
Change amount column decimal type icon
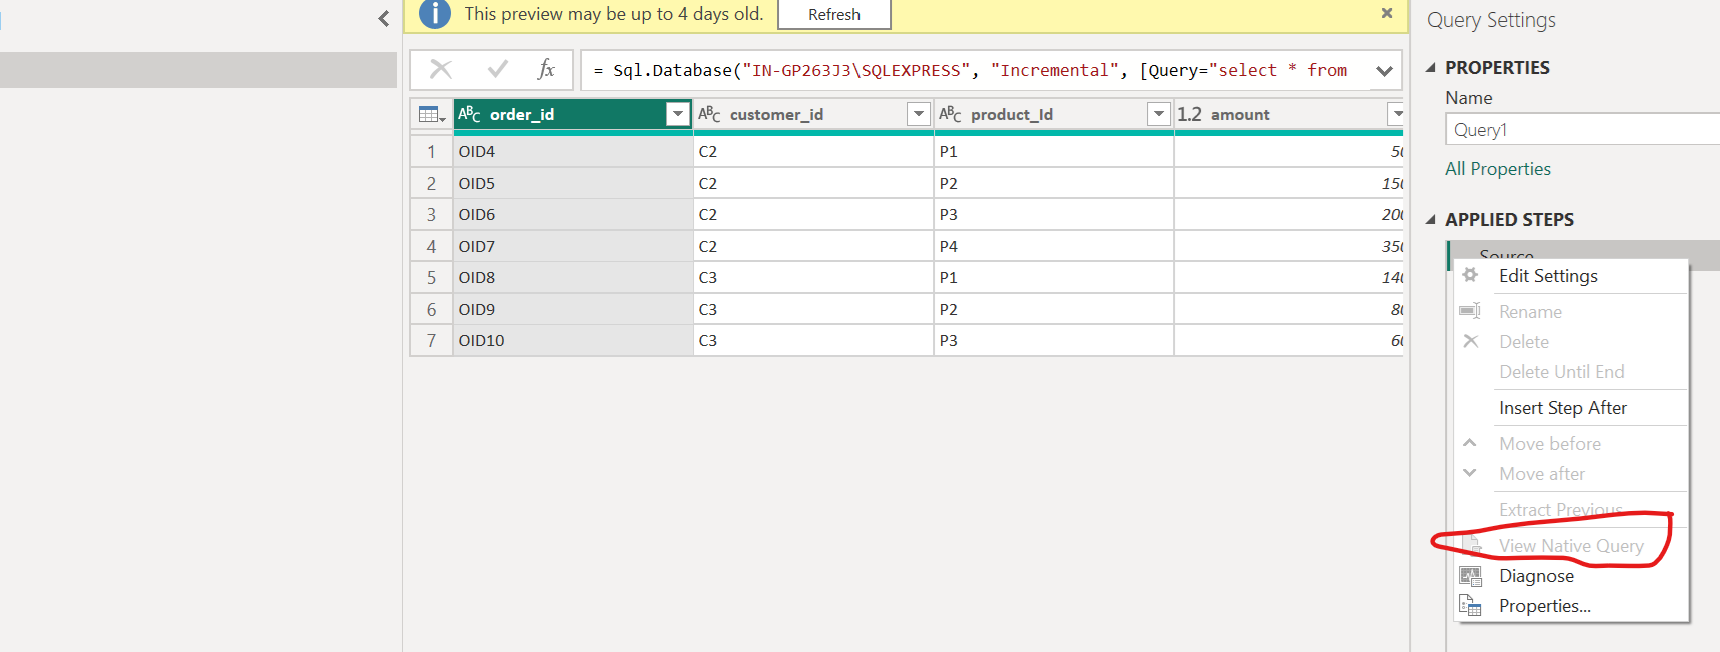pos(1189,114)
